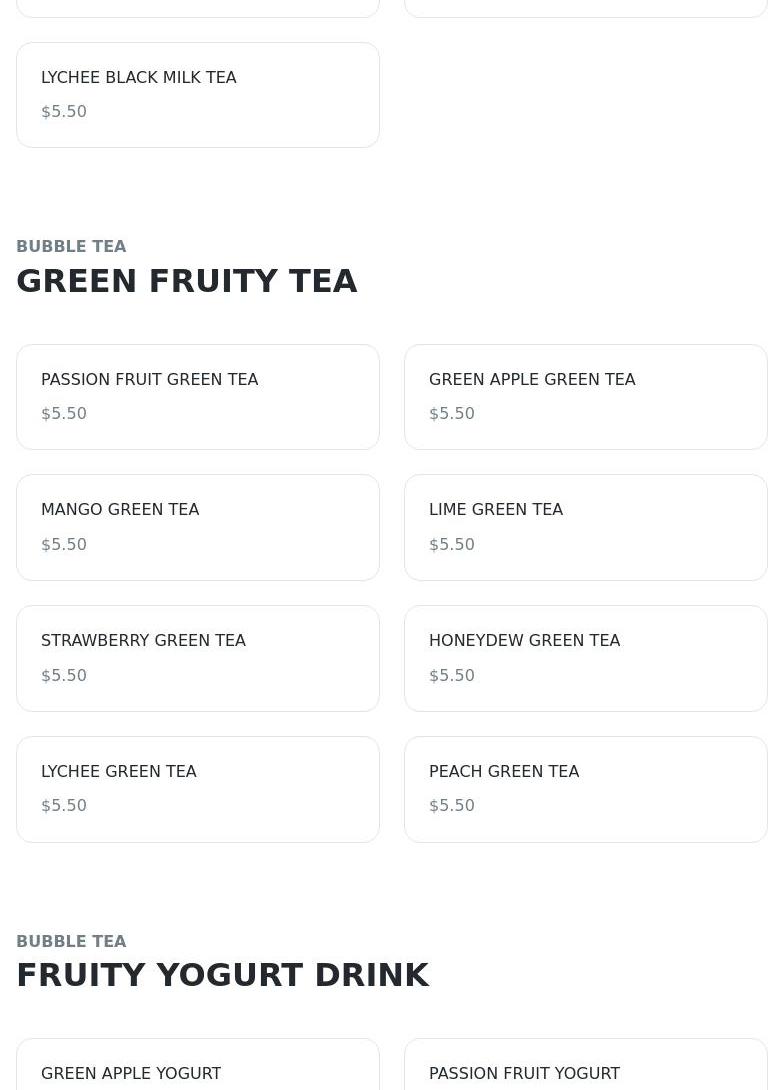Click the Mango Green Tea $5.50 price
Image resolution: width=784 pixels, height=1090 pixels.
(64, 544)
